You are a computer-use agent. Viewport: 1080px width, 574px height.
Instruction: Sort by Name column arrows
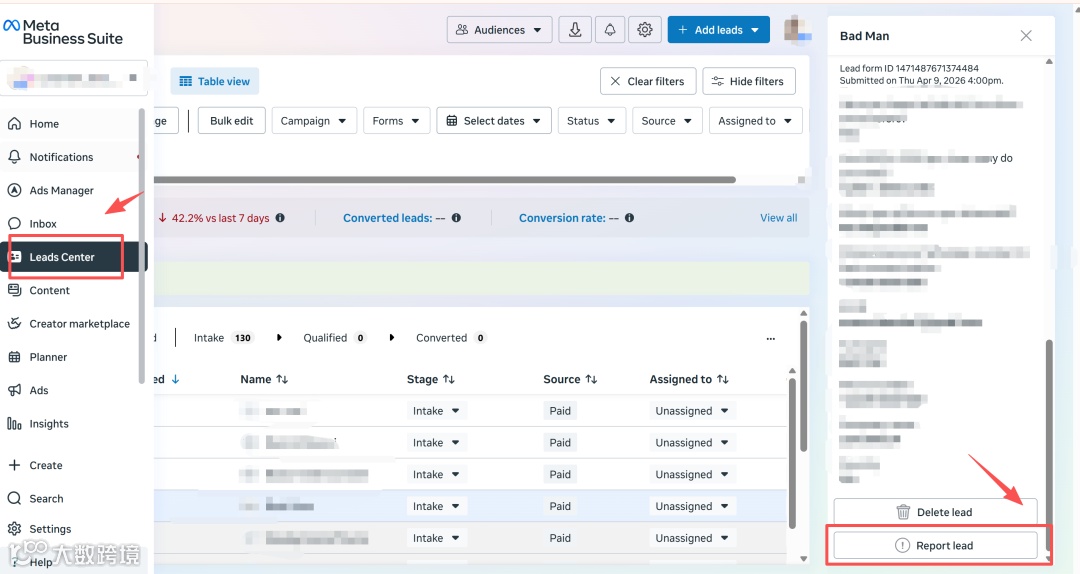click(x=282, y=379)
